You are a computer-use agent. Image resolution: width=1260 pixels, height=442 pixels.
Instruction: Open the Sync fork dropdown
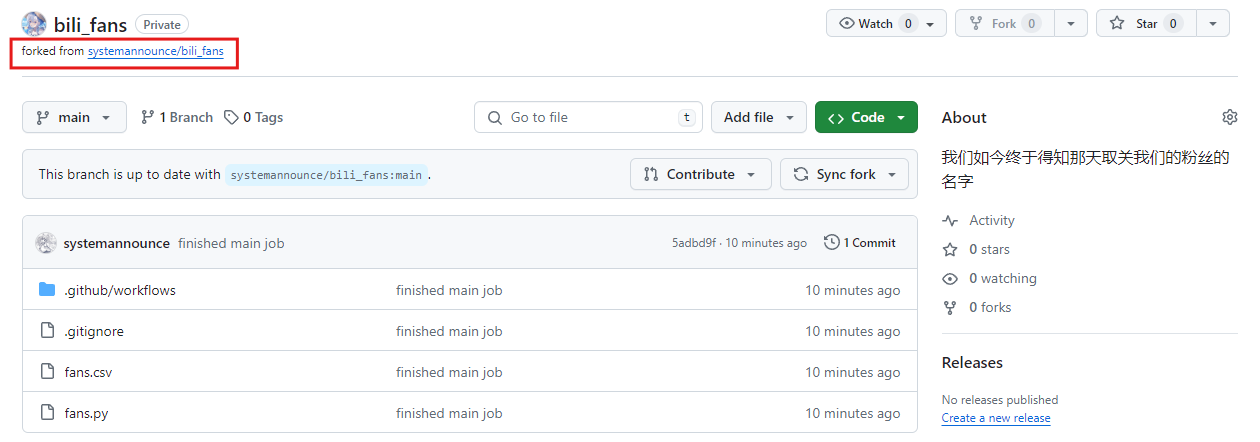(x=845, y=174)
